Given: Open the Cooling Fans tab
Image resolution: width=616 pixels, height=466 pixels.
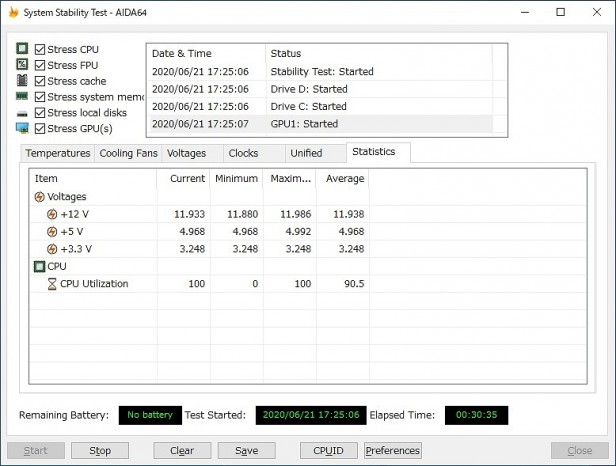Looking at the screenshot, I should (128, 153).
